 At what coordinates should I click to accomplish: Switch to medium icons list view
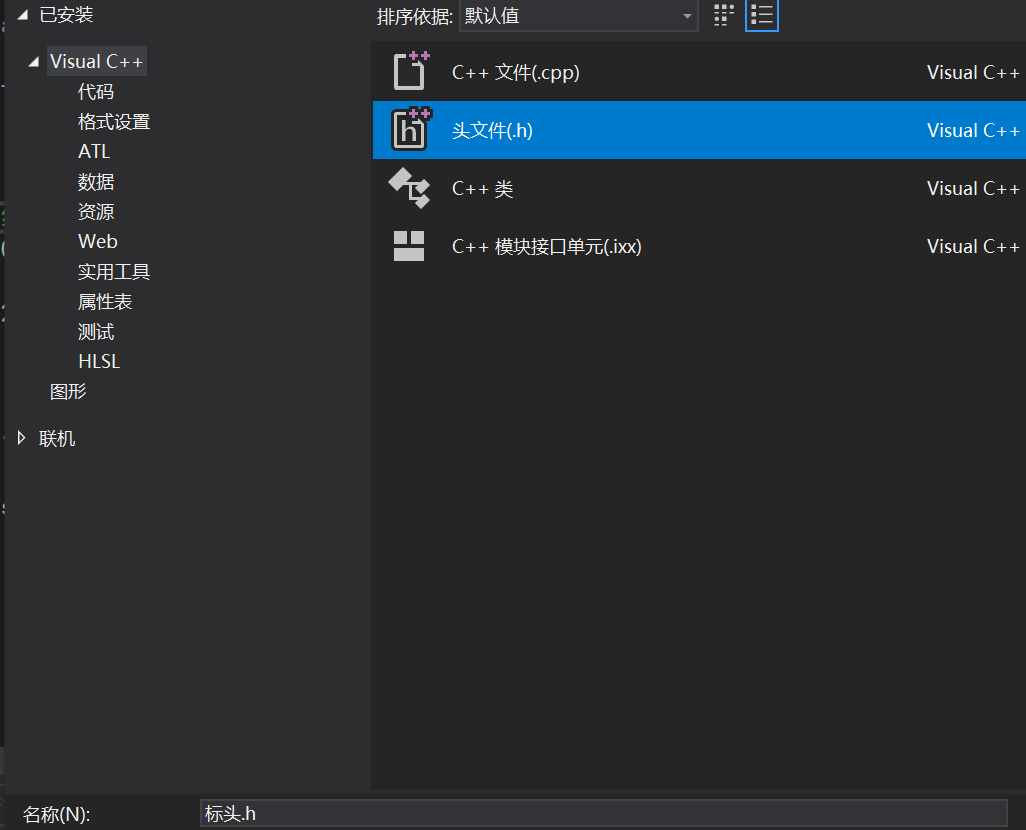(762, 15)
